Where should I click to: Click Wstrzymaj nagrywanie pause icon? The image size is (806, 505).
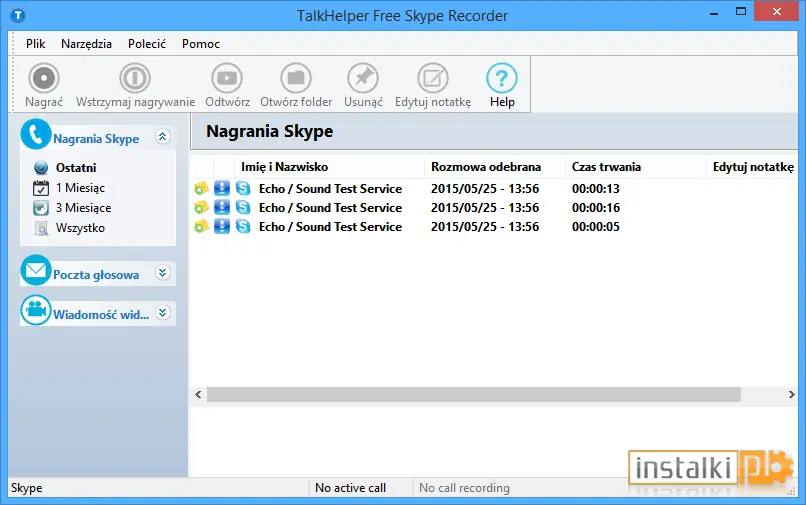(135, 78)
